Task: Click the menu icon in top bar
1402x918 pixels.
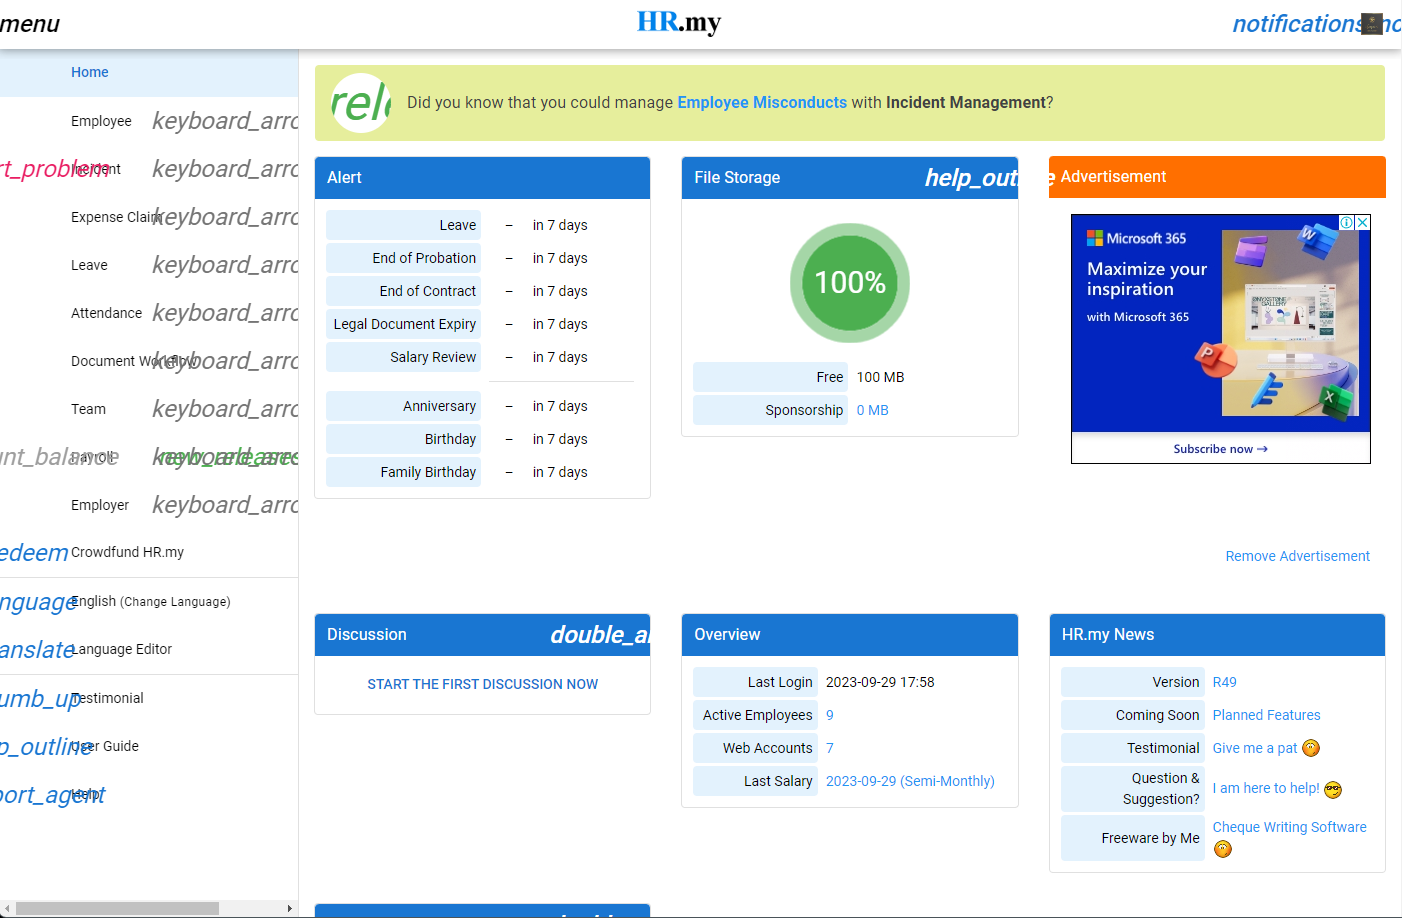Action: pos(28,24)
